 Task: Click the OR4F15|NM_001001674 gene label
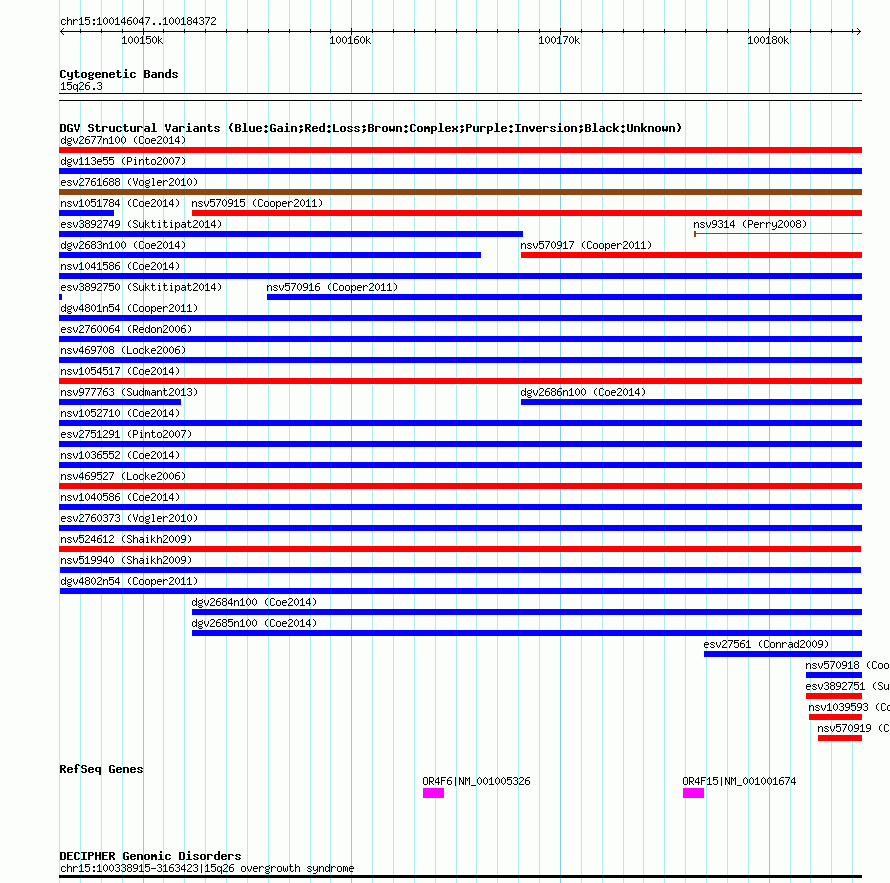point(739,781)
